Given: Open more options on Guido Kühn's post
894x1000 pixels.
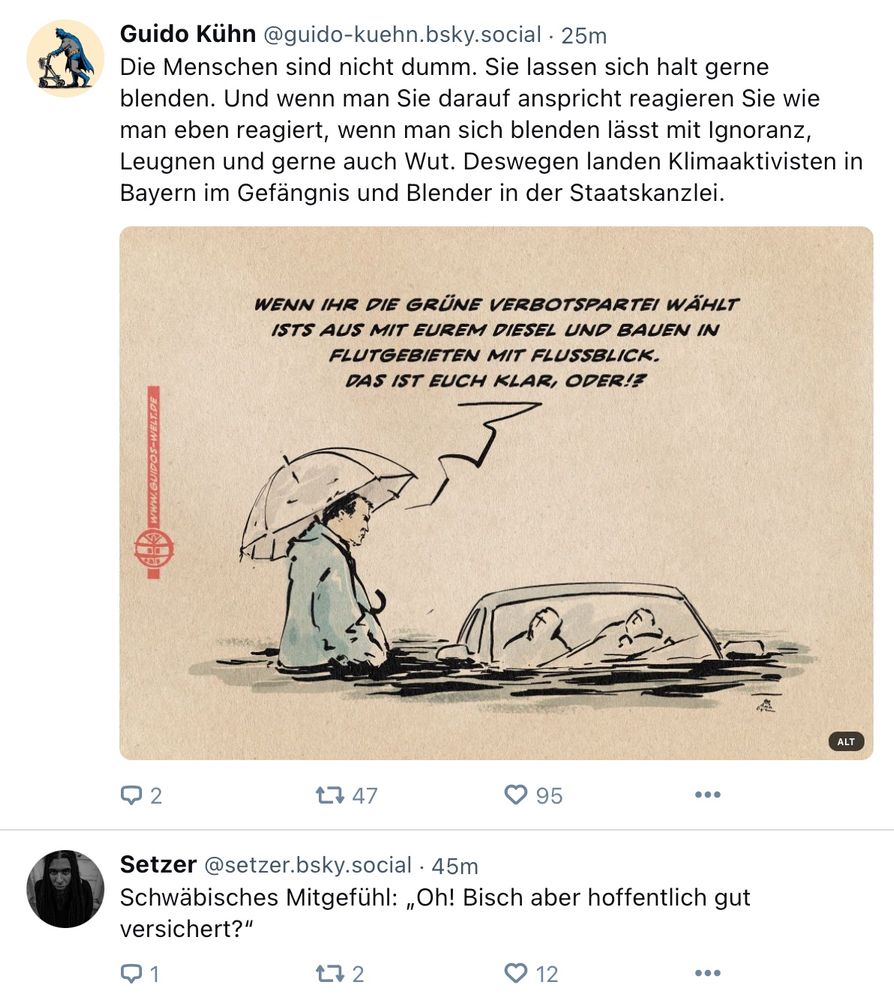Looking at the screenshot, I should coord(707,795).
